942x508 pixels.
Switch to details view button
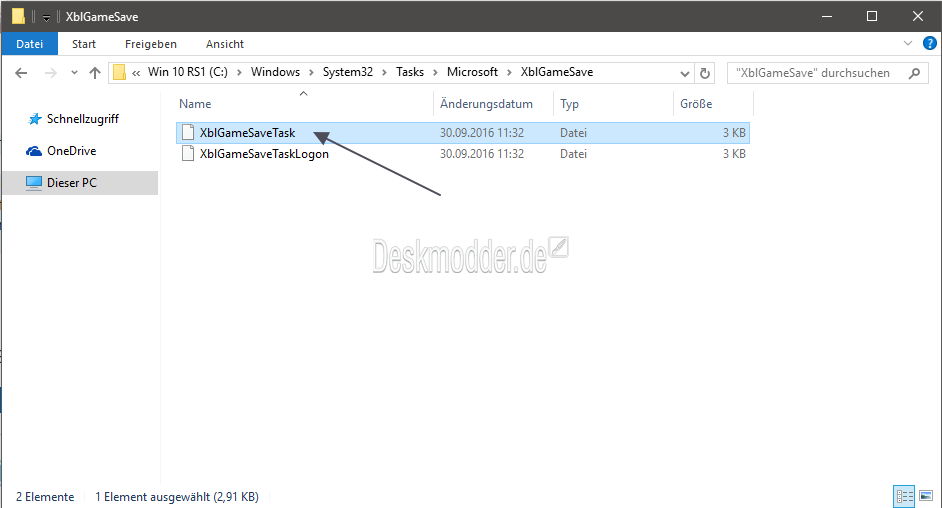[904, 496]
